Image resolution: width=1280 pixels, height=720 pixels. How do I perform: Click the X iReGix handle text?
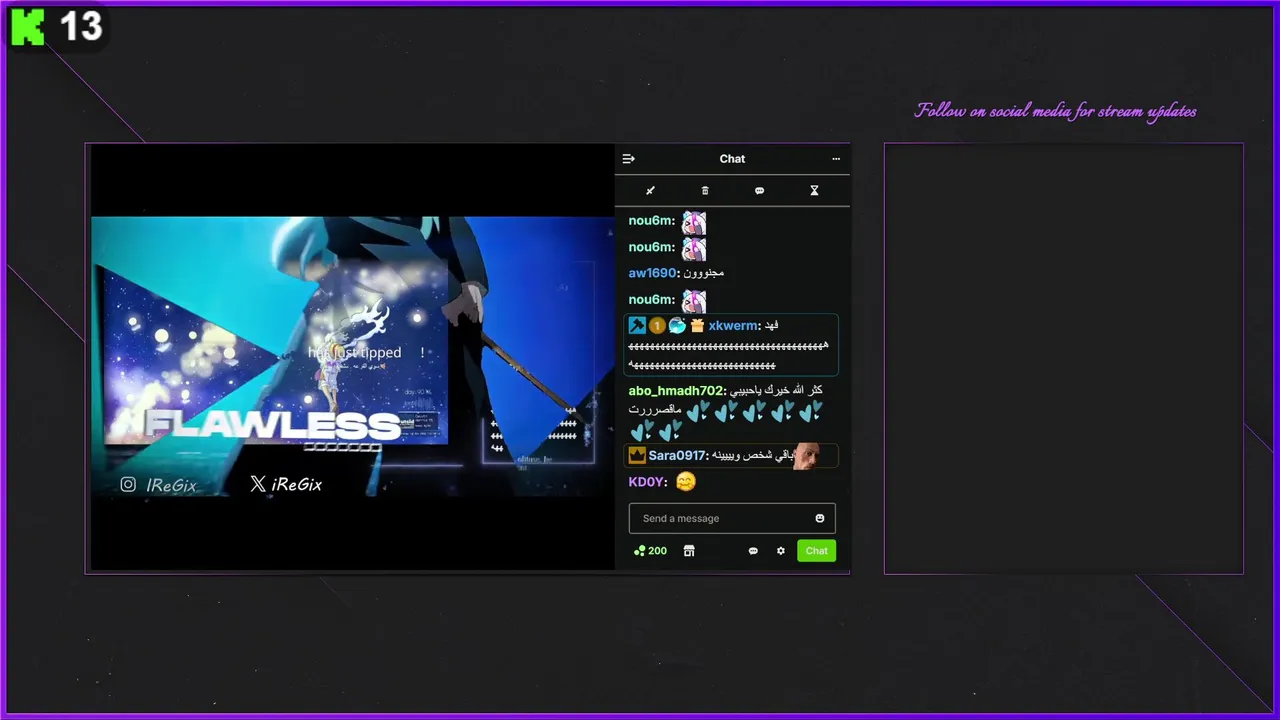pyautogui.click(x=297, y=484)
